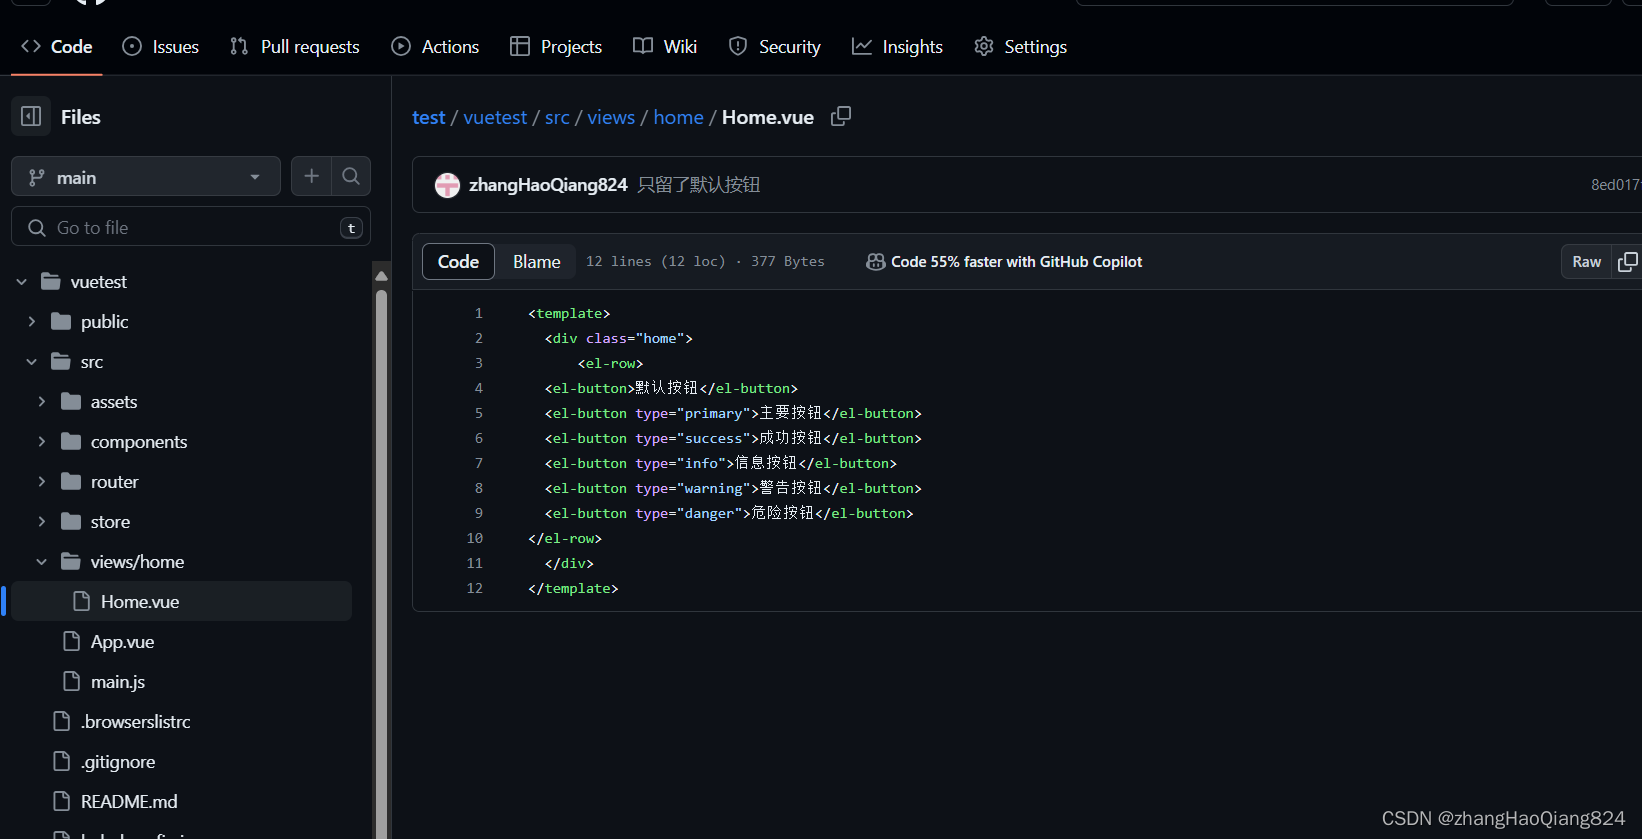
Task: Click test breadcrumb link
Action: click(x=429, y=117)
